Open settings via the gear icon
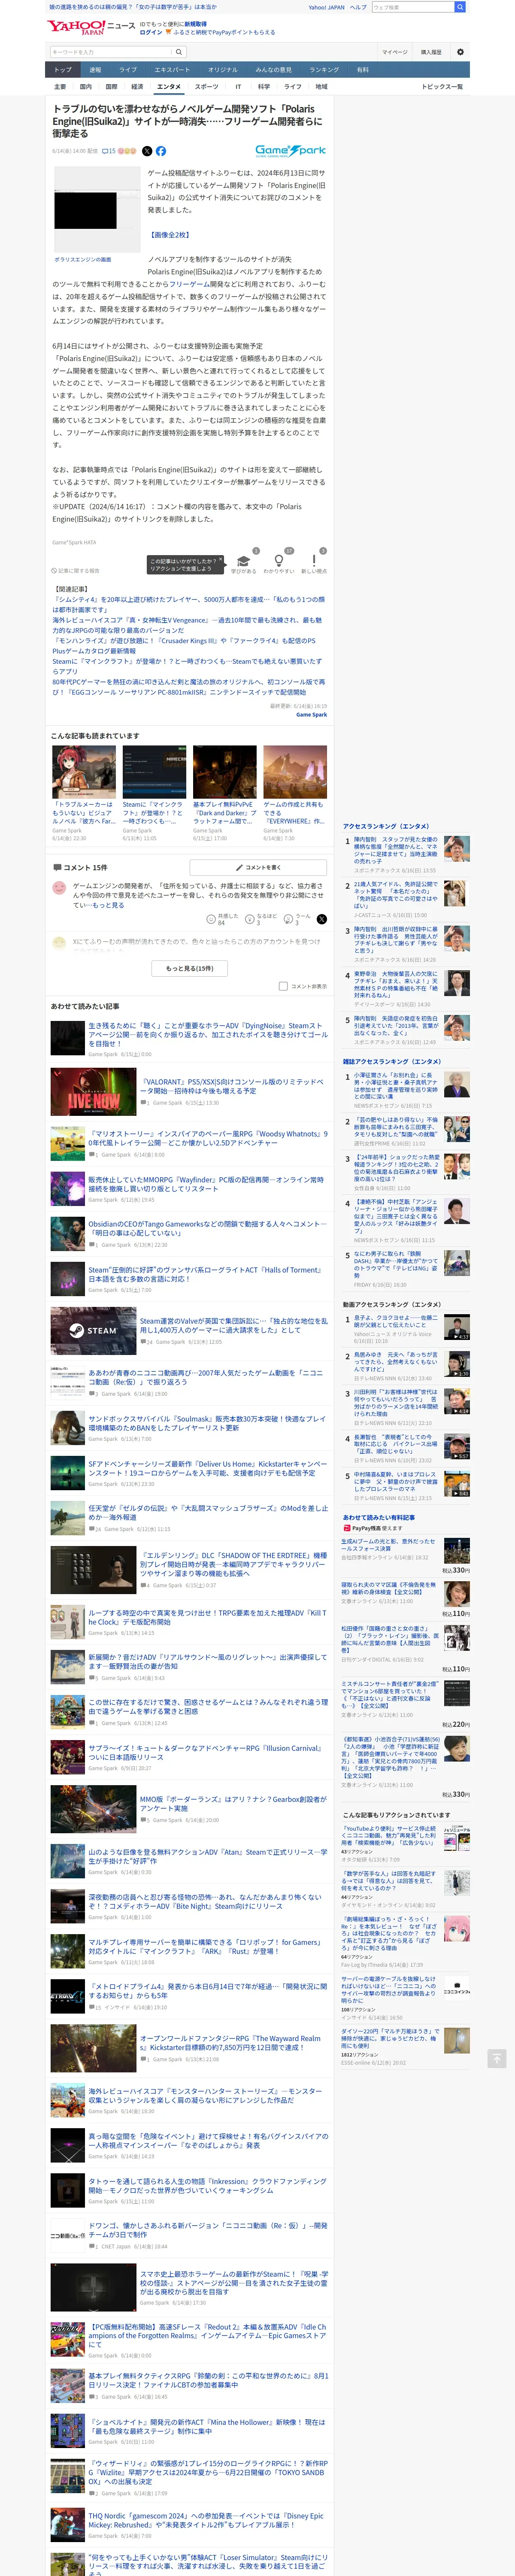The image size is (515, 2576). (x=460, y=52)
